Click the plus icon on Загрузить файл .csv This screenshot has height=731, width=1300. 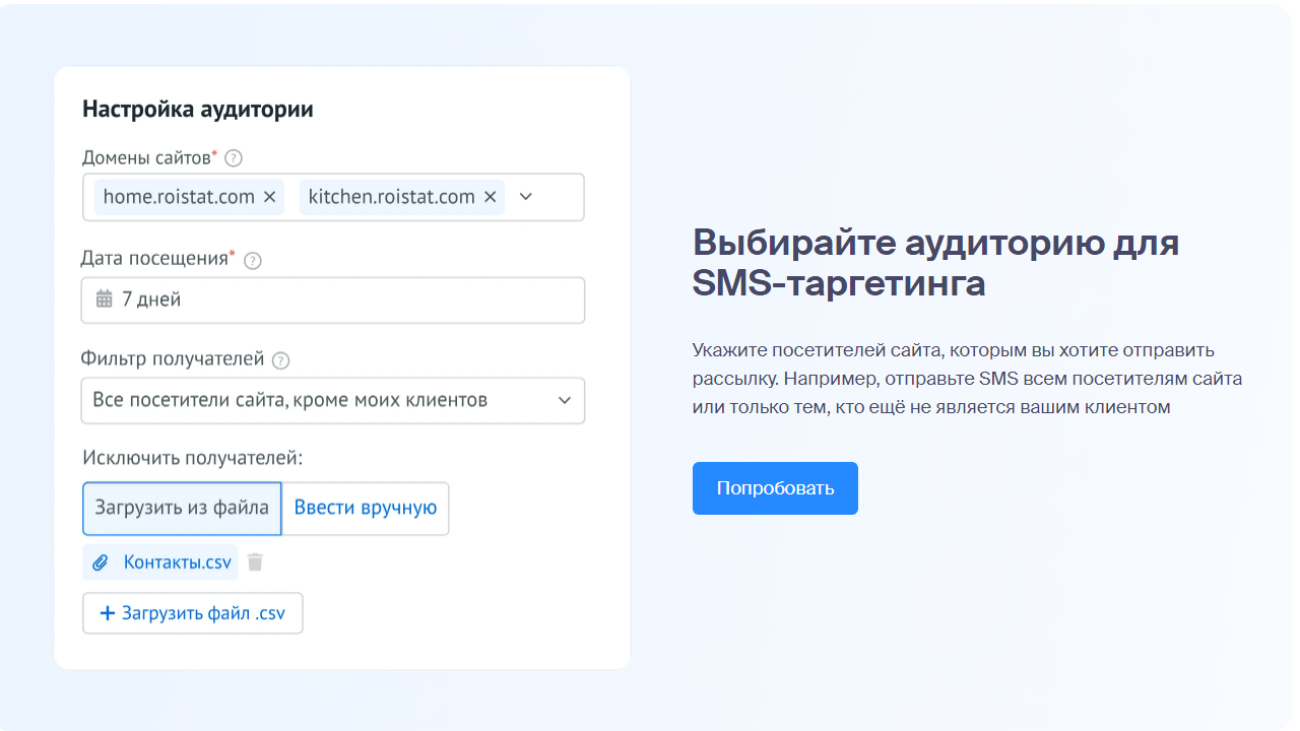(110, 613)
